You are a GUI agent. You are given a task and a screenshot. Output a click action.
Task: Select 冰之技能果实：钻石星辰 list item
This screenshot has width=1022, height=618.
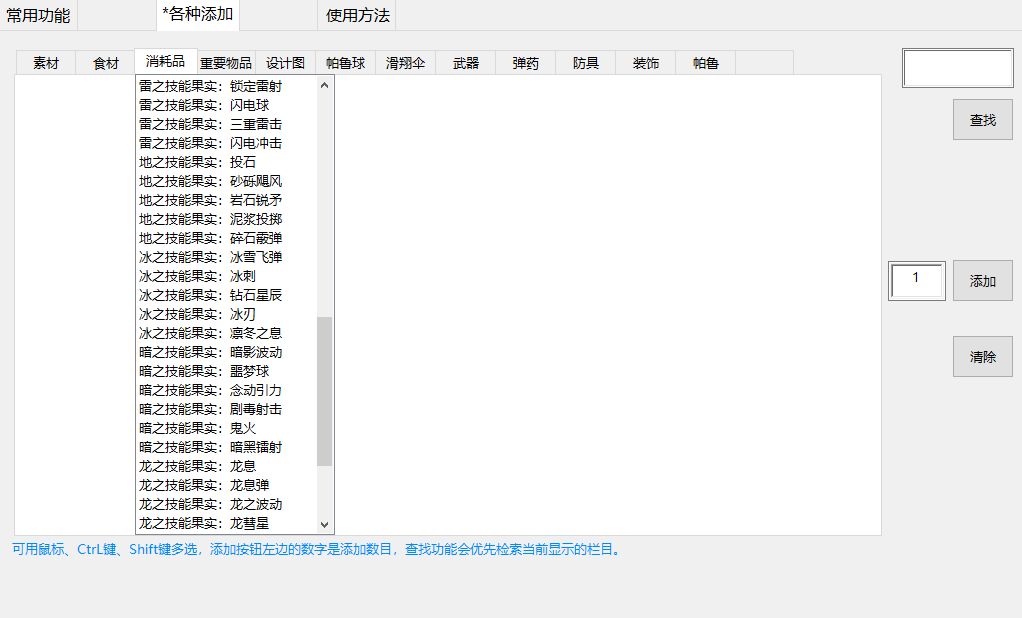(211, 295)
